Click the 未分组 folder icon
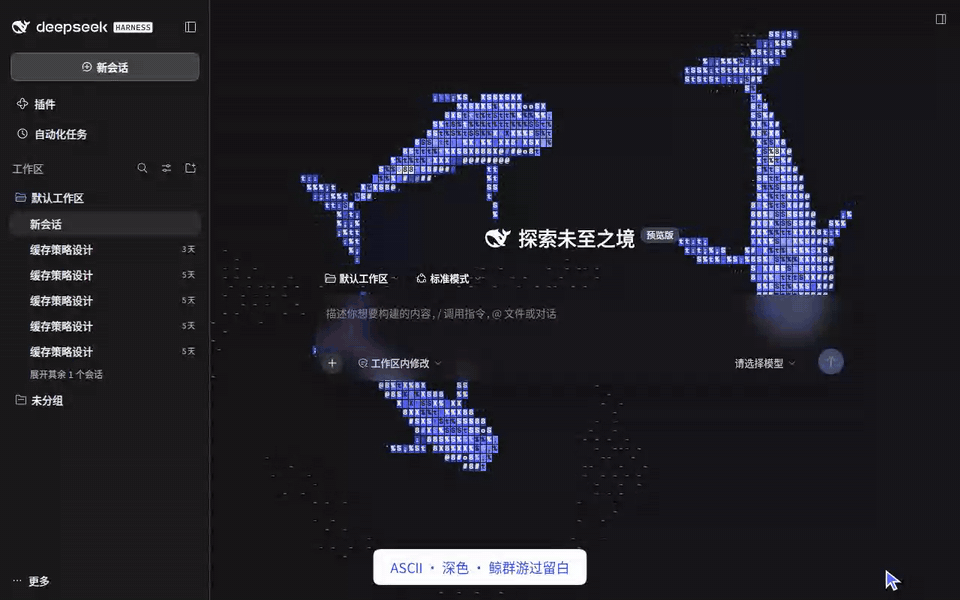 (x=21, y=400)
